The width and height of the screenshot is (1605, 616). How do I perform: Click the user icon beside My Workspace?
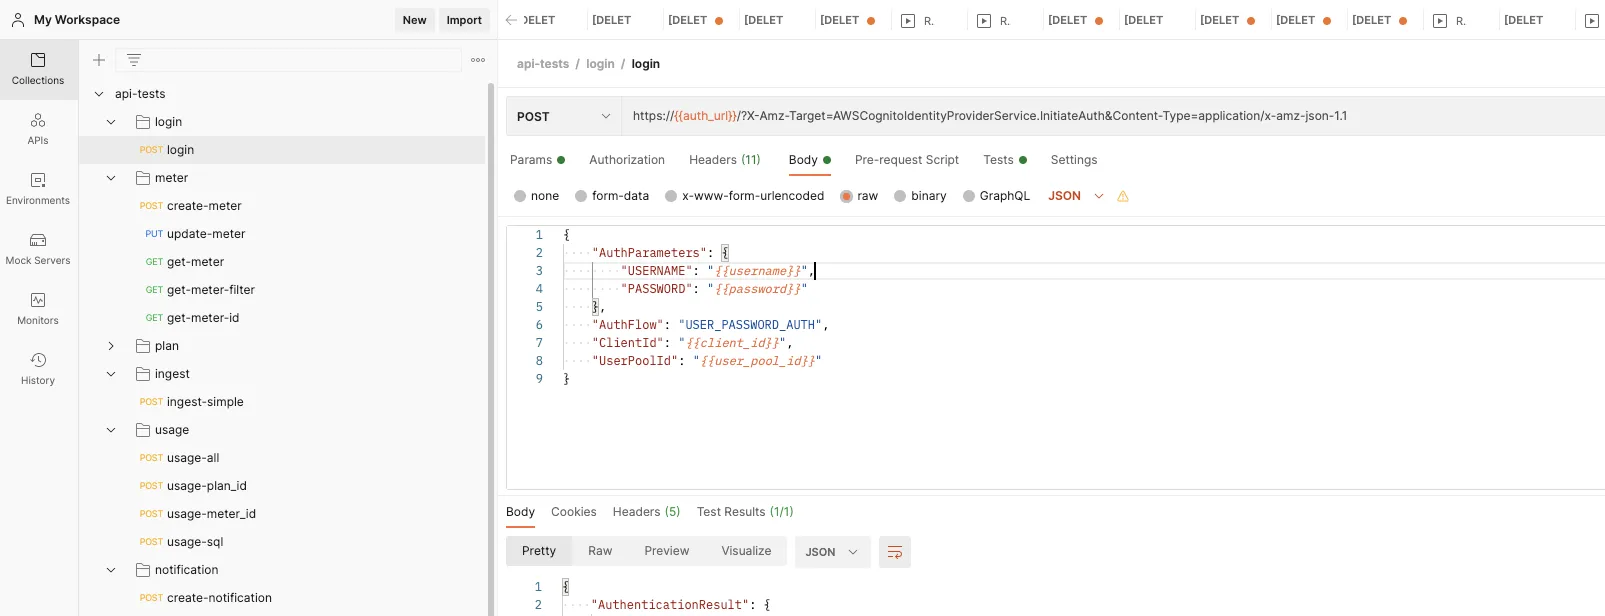pos(18,20)
